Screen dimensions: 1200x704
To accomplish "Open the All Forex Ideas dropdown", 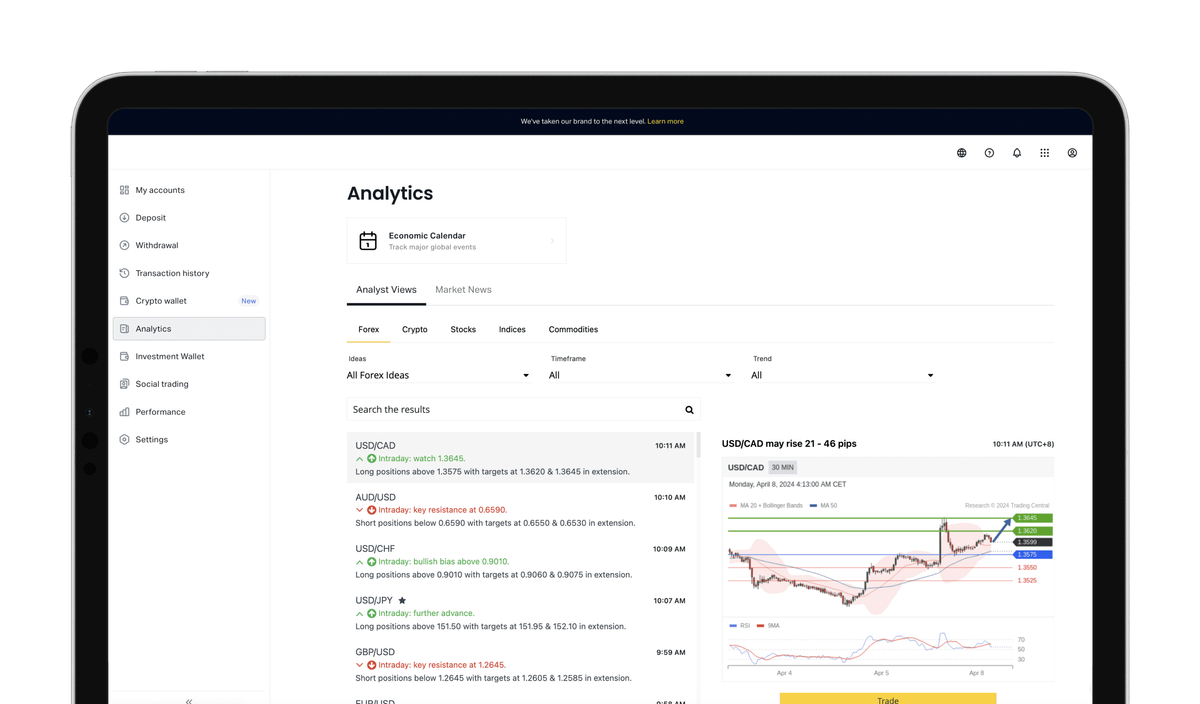I will (x=438, y=375).
